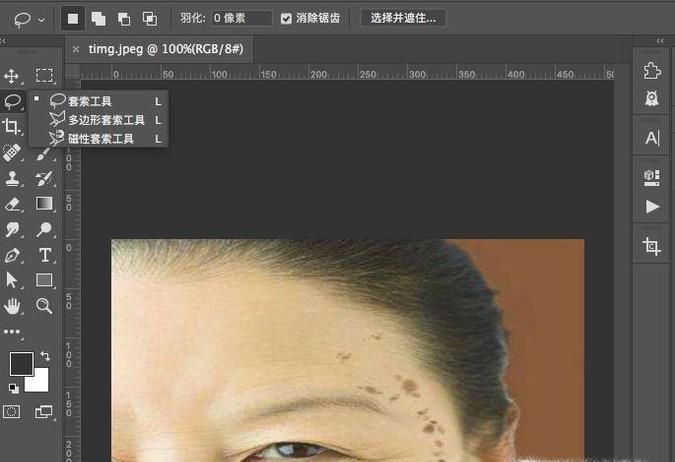Select the Crop tool in left toolbar
This screenshot has height=462, width=675.
(11, 127)
